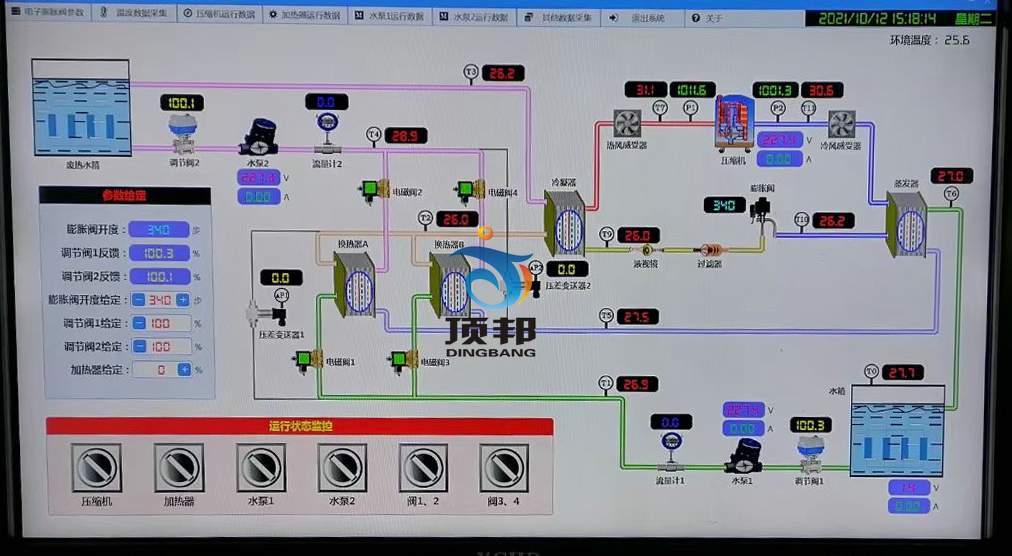Click the 压缩机 compressor icon in diagram
Image resolution: width=1012 pixels, height=556 pixels.
click(x=737, y=125)
